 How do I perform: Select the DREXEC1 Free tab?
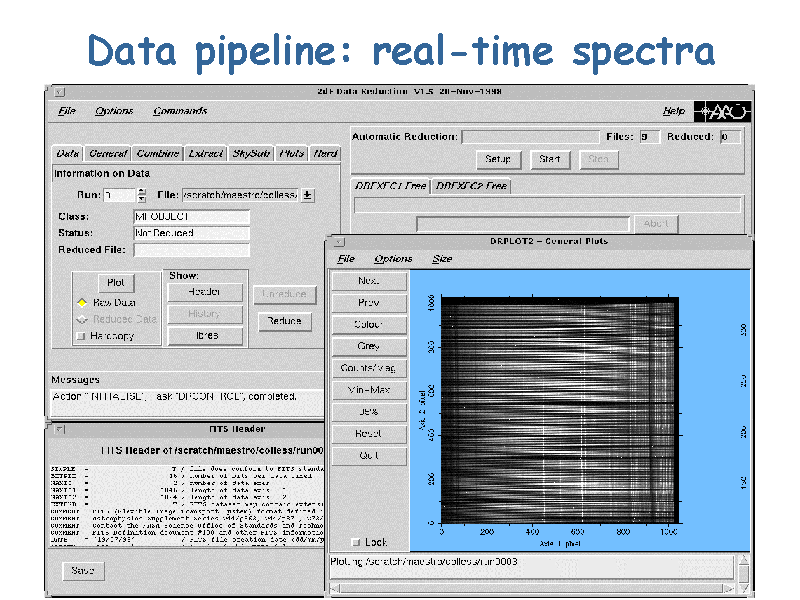tap(390, 186)
